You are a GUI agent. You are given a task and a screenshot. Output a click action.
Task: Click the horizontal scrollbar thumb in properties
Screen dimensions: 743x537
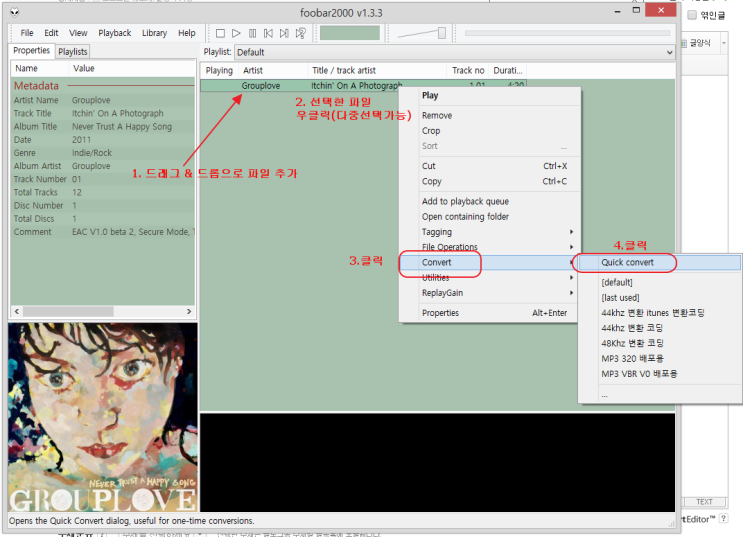point(68,311)
